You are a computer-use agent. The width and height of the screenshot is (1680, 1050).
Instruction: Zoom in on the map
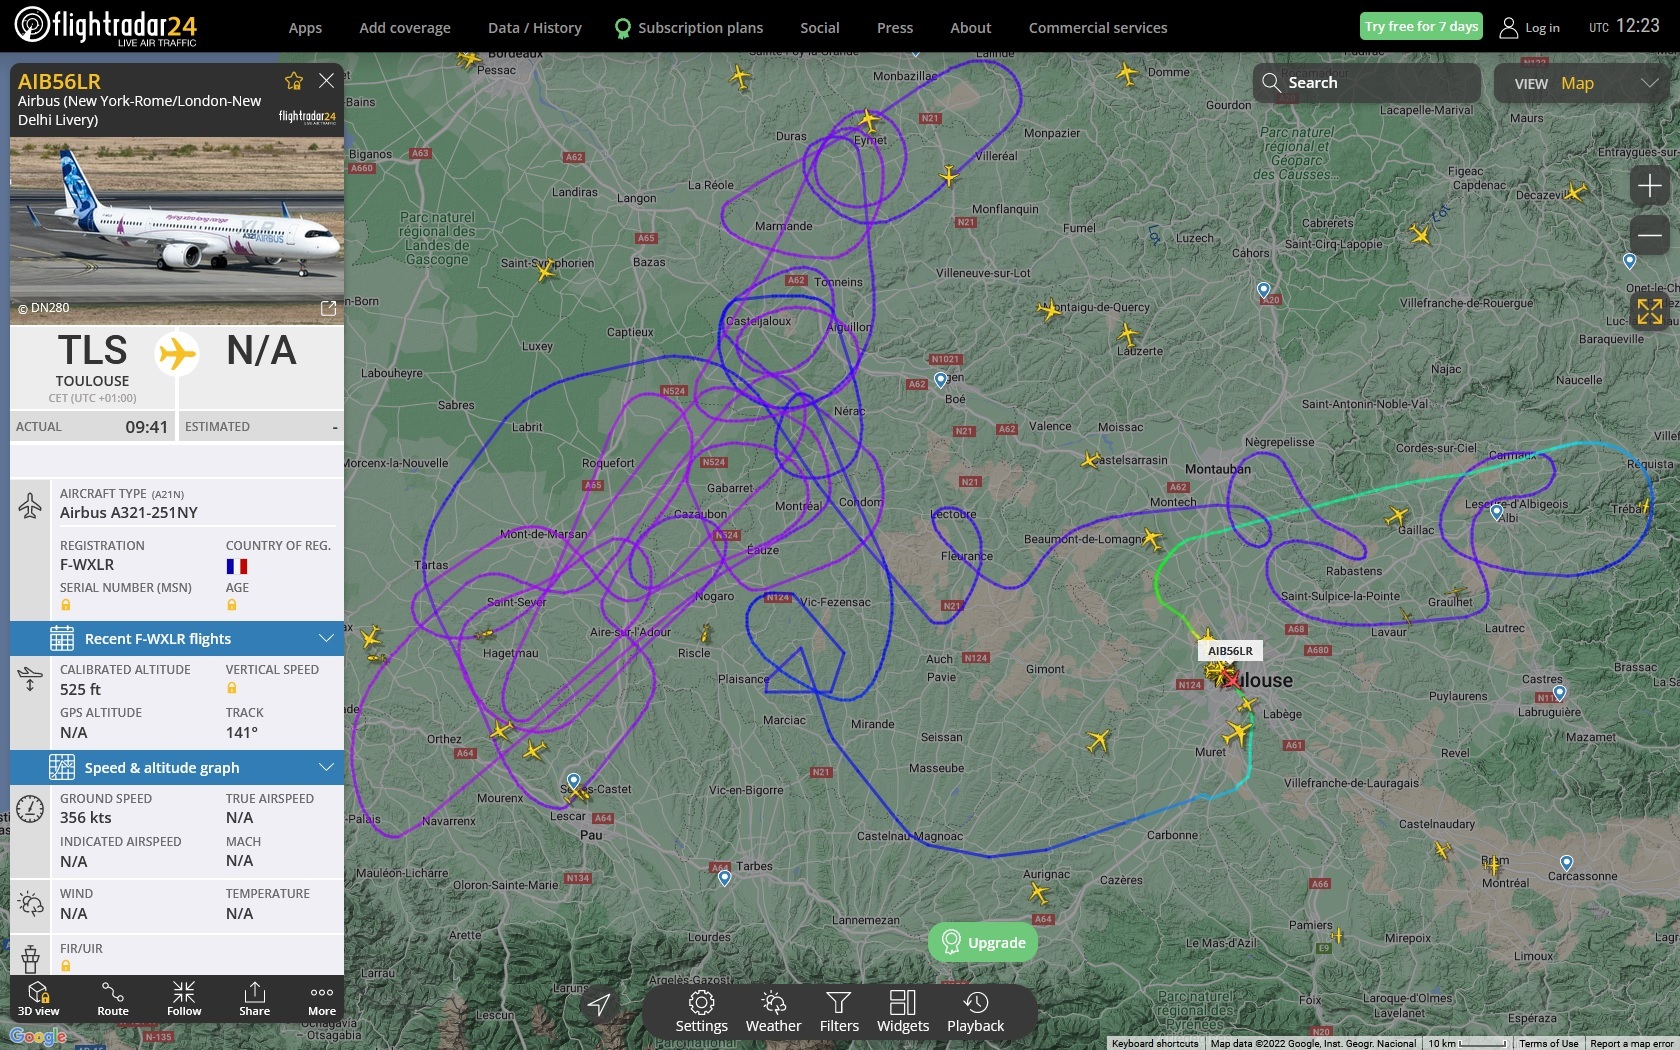(1649, 185)
